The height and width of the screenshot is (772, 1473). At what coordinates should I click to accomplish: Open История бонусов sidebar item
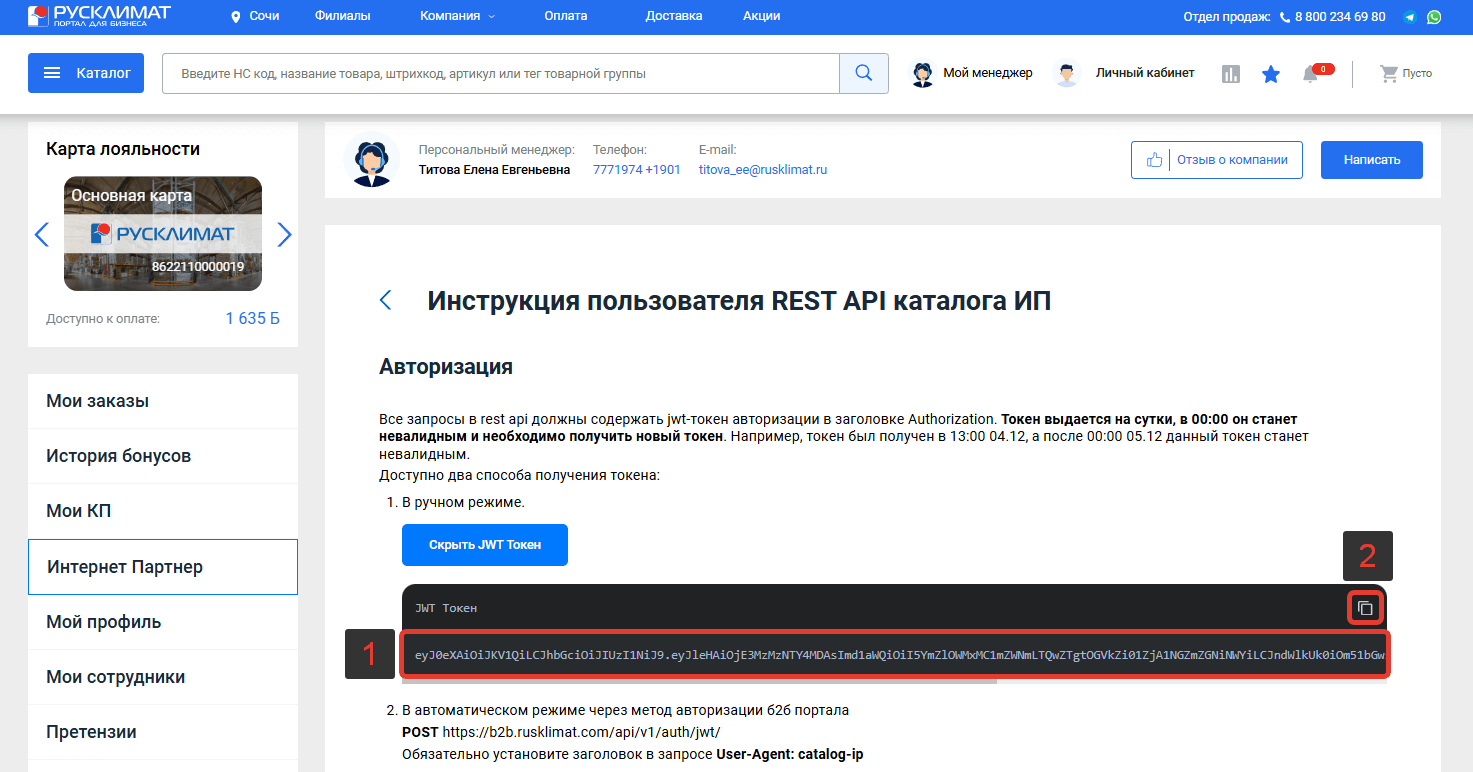click(x=163, y=456)
